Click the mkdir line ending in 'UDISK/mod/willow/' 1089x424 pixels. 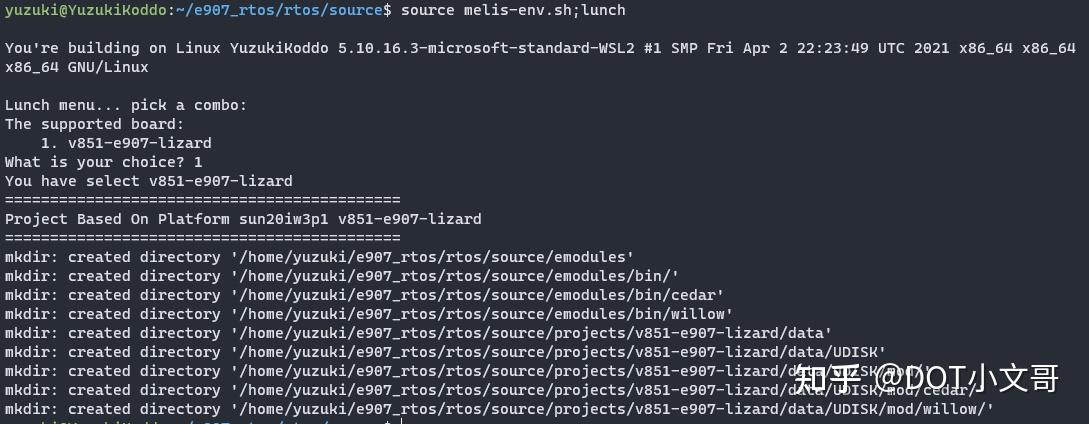[x=499, y=409]
